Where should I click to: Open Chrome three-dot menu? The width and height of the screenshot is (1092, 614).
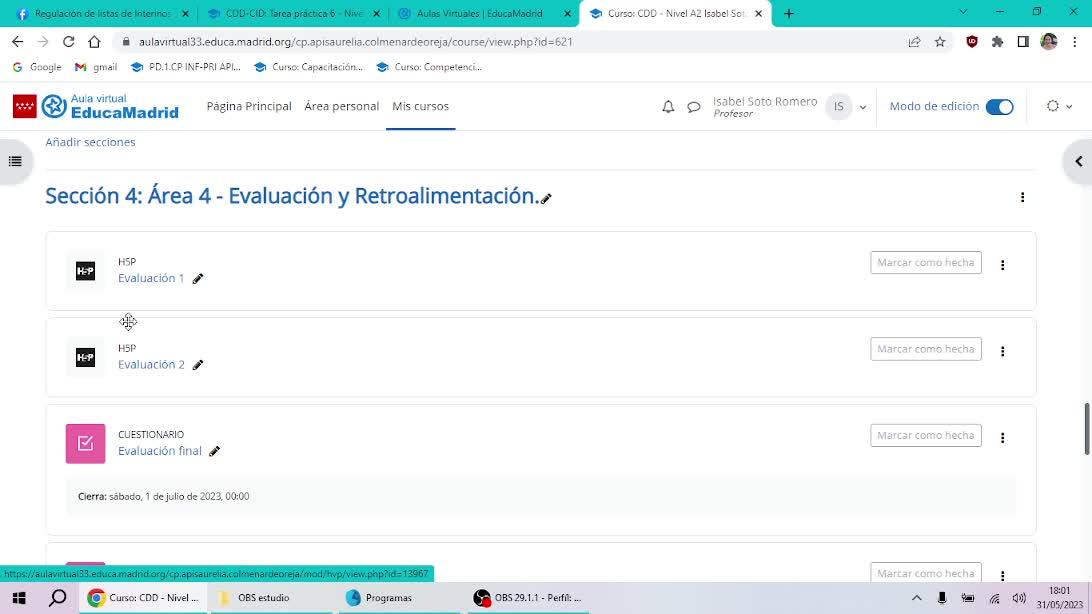(1075, 42)
